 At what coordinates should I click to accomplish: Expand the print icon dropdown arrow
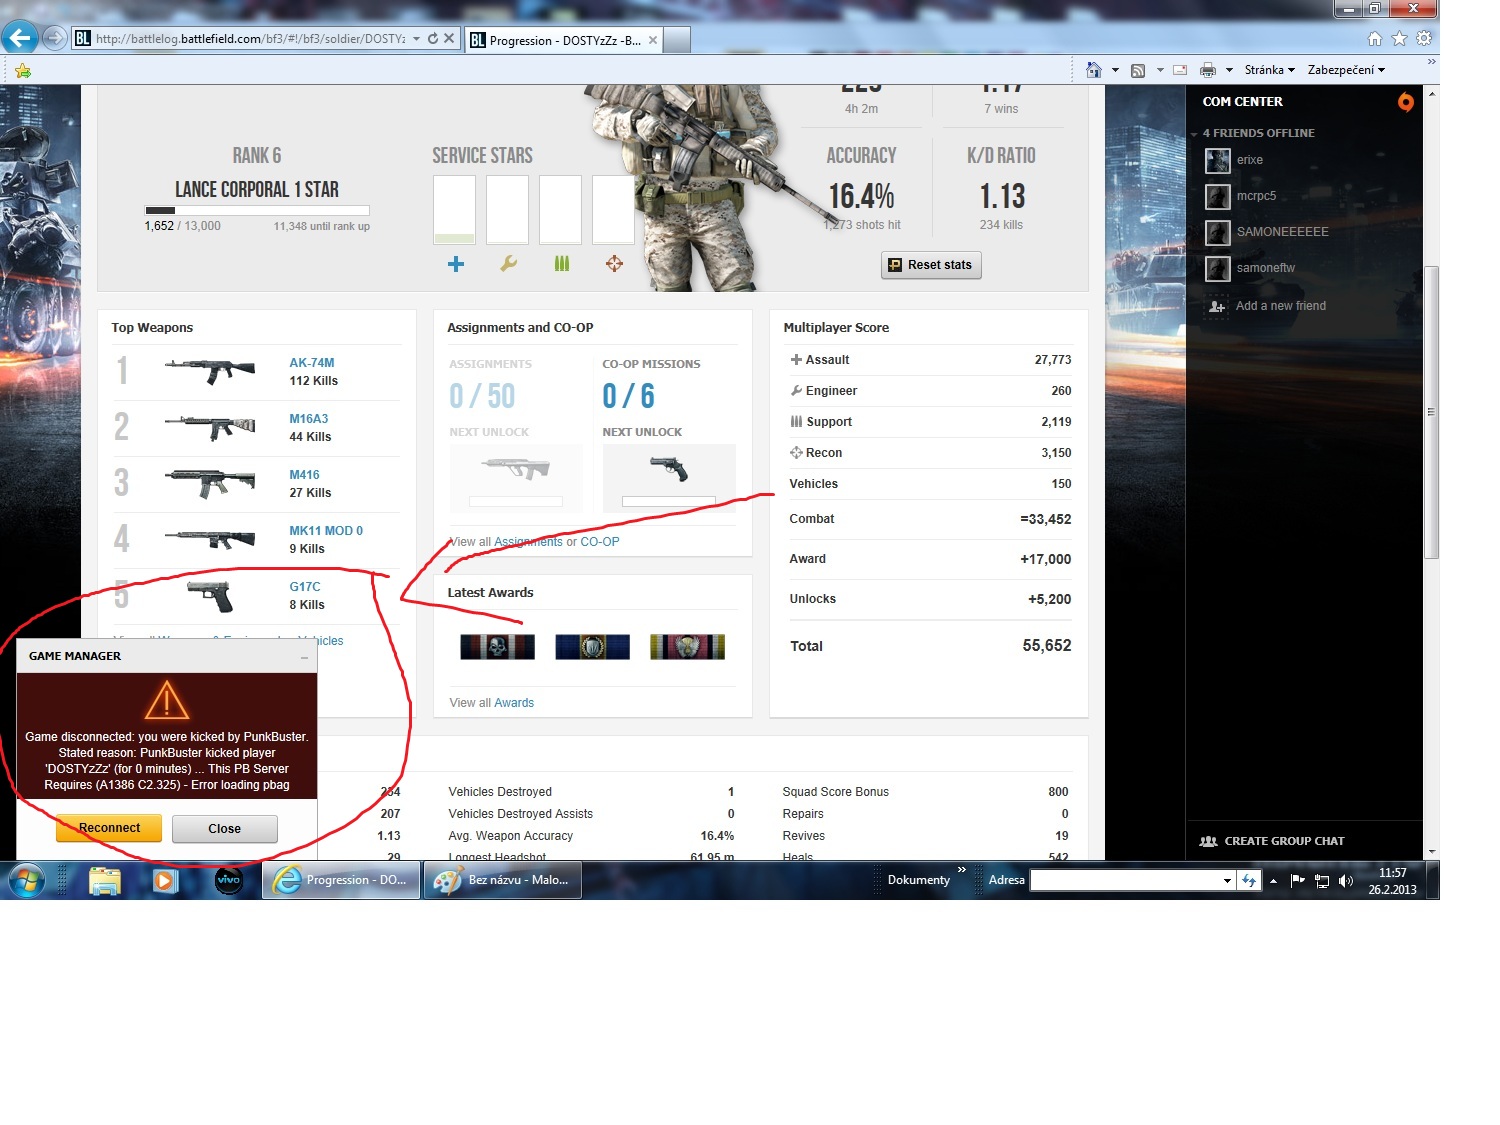point(1229,70)
